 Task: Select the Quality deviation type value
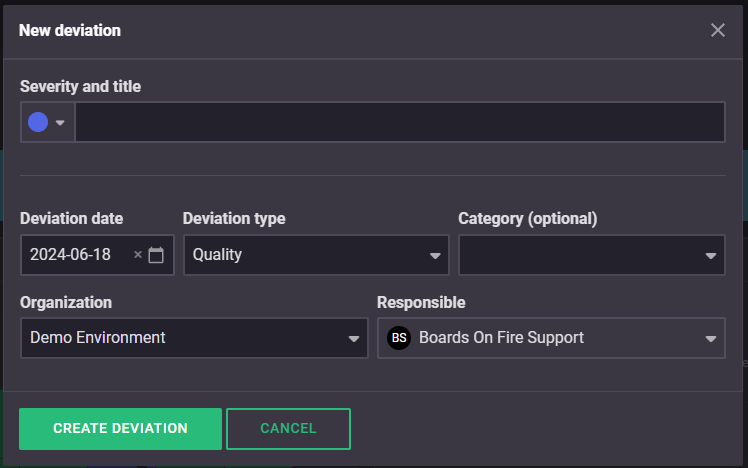pyautogui.click(x=218, y=255)
